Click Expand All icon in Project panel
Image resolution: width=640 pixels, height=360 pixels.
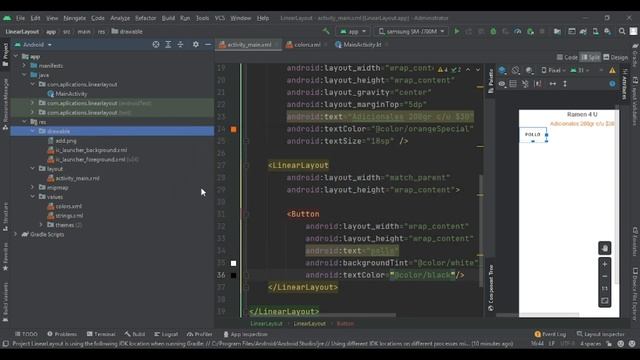point(168,44)
